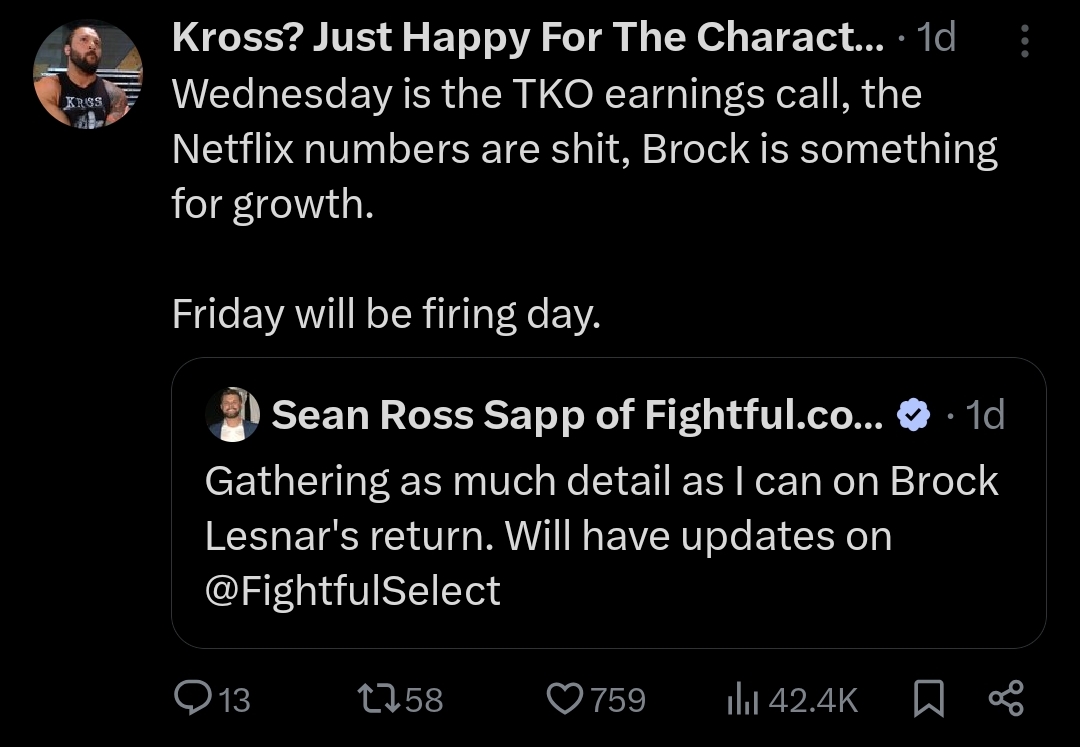Open the "Kross? Just Happy For The Charact..." profile name

528,38
